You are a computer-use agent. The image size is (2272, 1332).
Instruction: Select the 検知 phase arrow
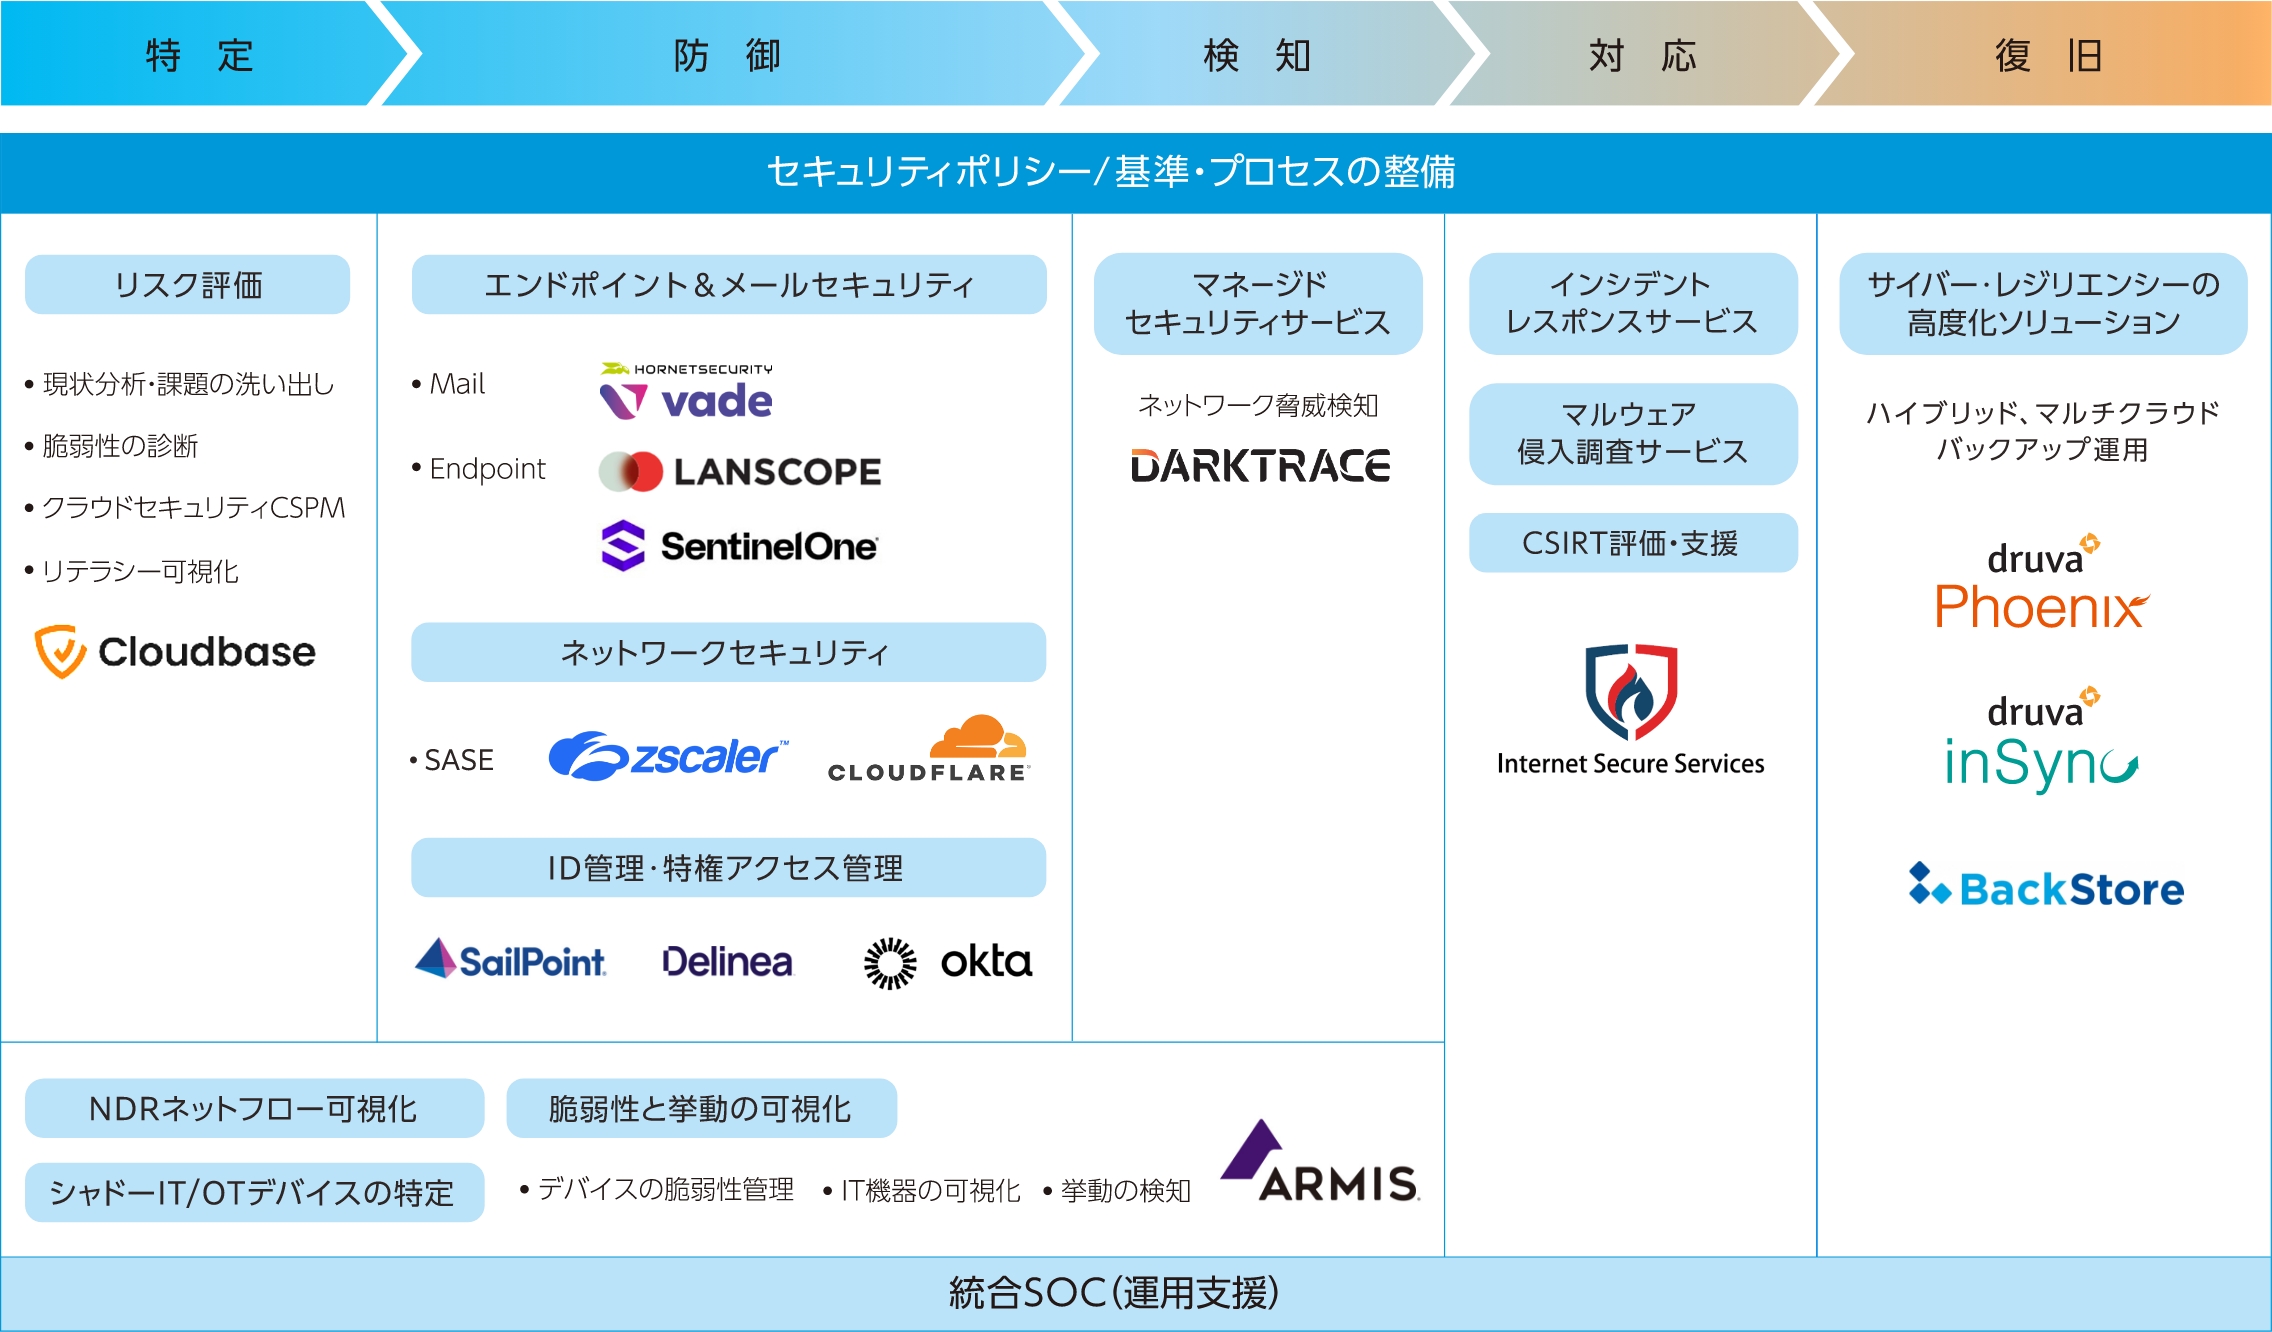pos(1258,54)
